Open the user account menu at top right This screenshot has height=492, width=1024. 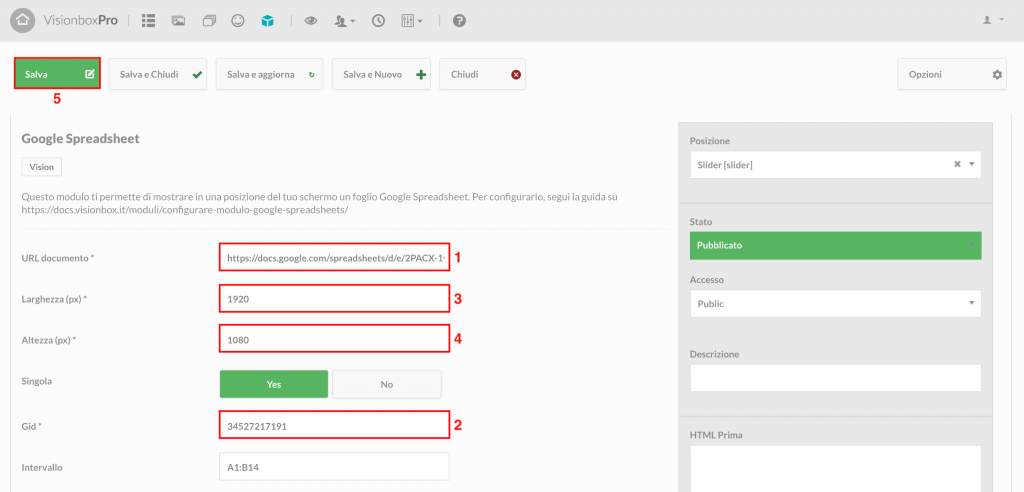pos(993,20)
